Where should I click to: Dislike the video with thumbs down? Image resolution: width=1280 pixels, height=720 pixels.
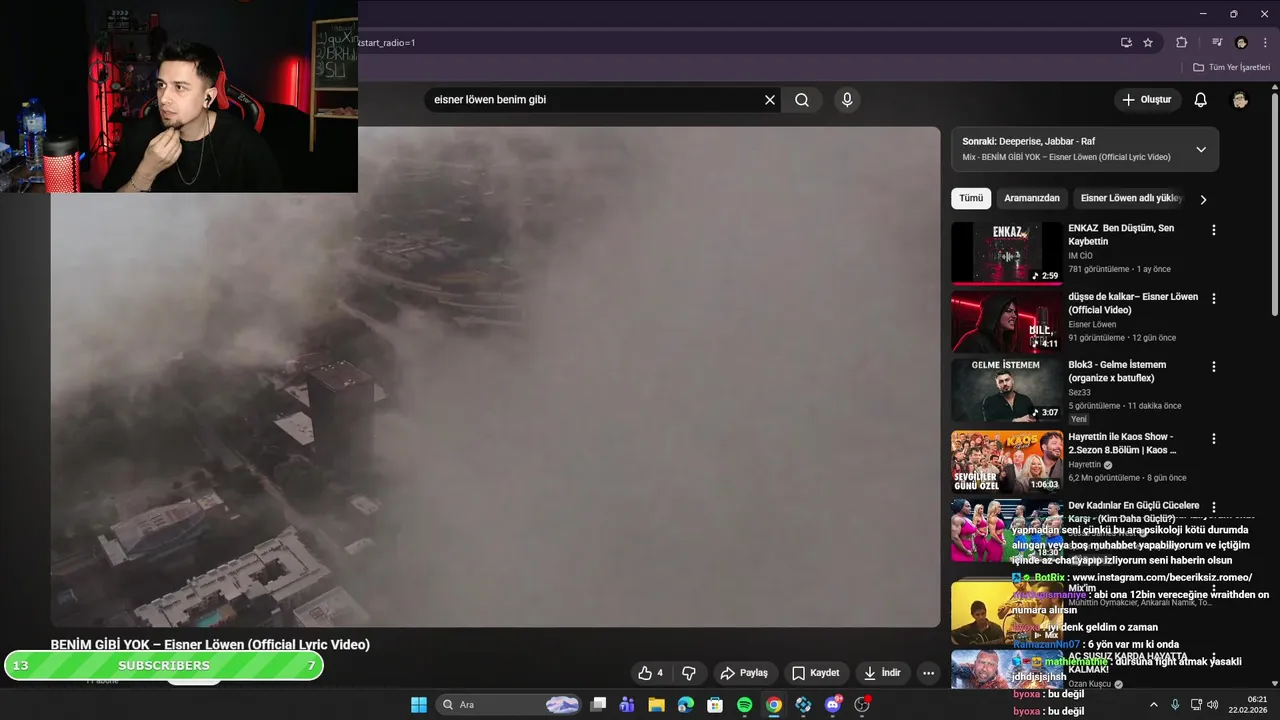tap(688, 673)
